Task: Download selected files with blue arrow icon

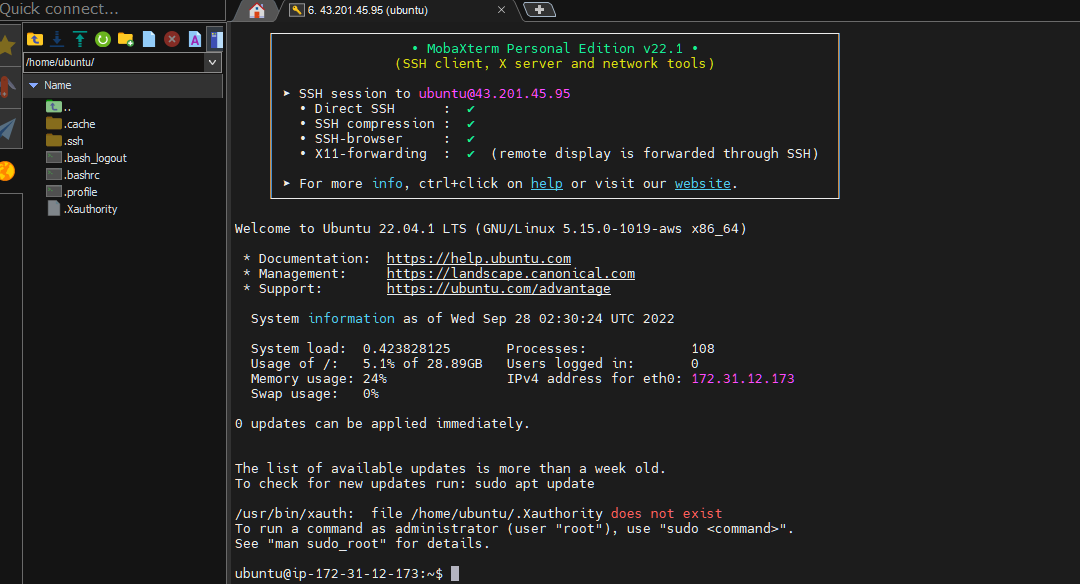Action: [x=57, y=39]
